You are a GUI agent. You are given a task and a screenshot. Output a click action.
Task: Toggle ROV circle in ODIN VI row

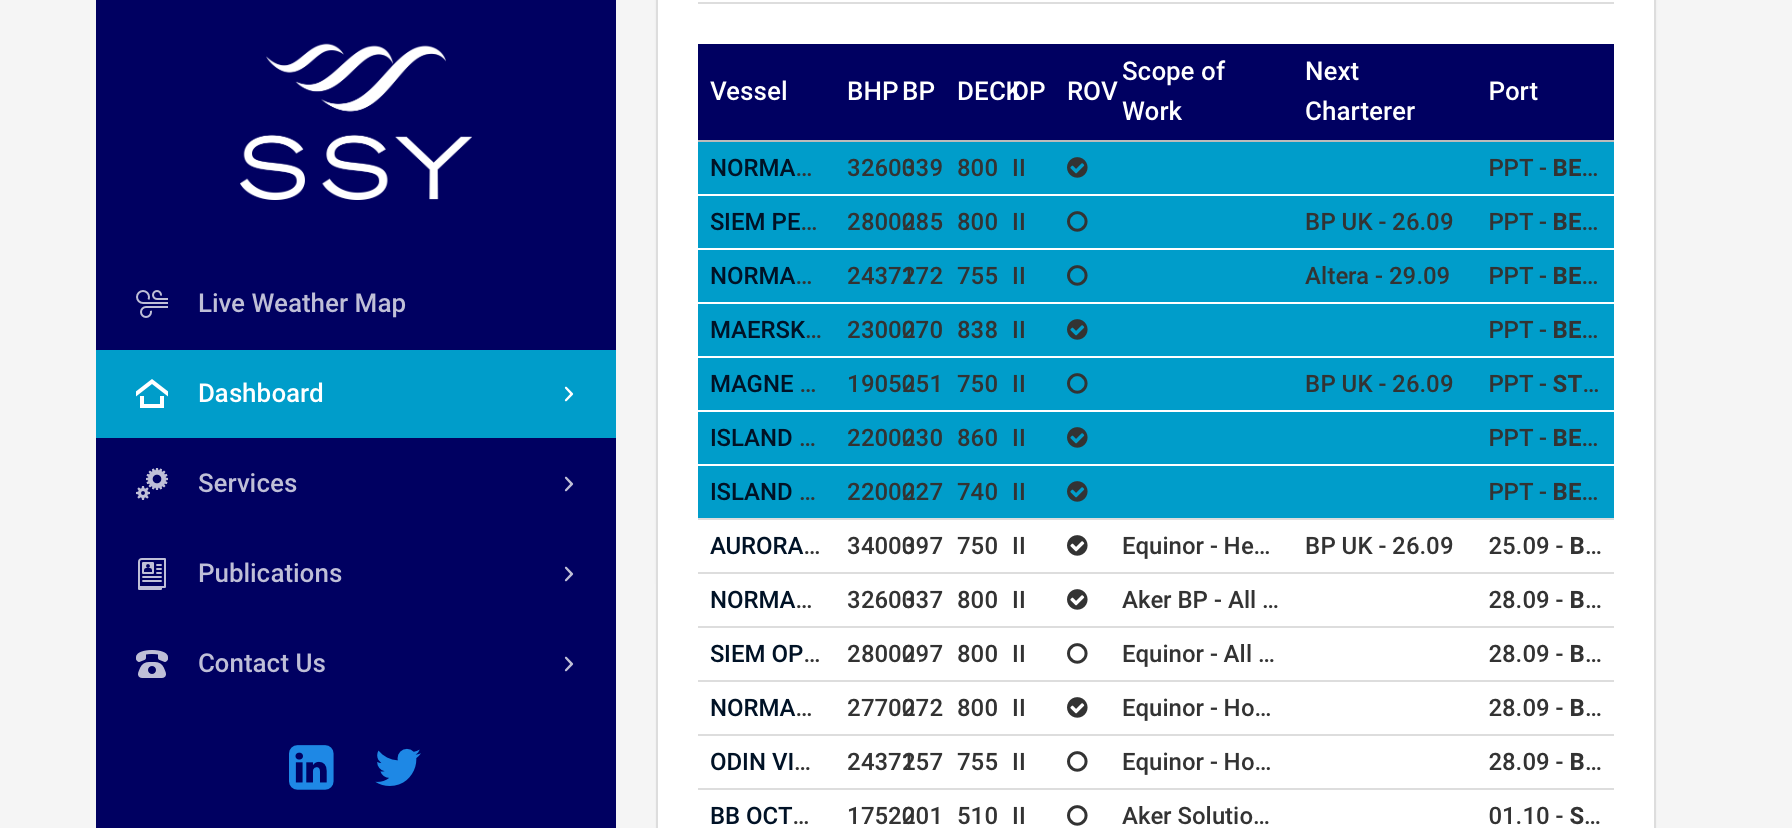(x=1077, y=762)
